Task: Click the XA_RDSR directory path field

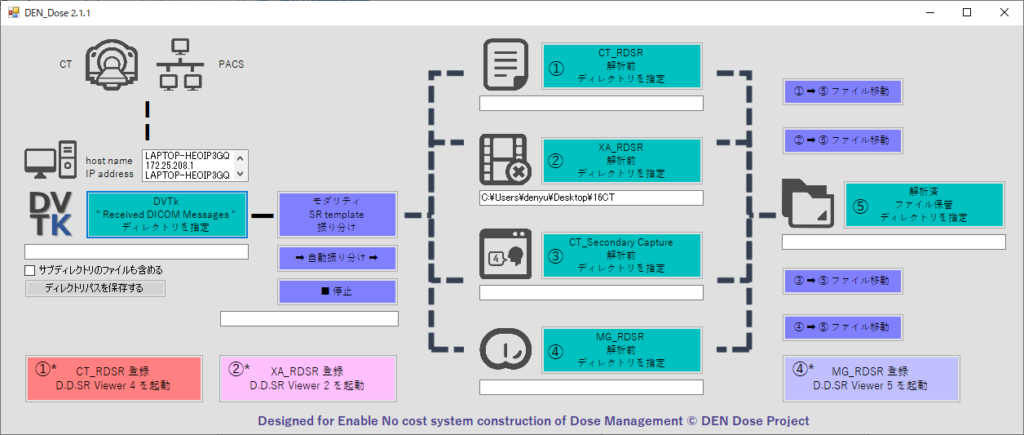Action: (x=591, y=198)
